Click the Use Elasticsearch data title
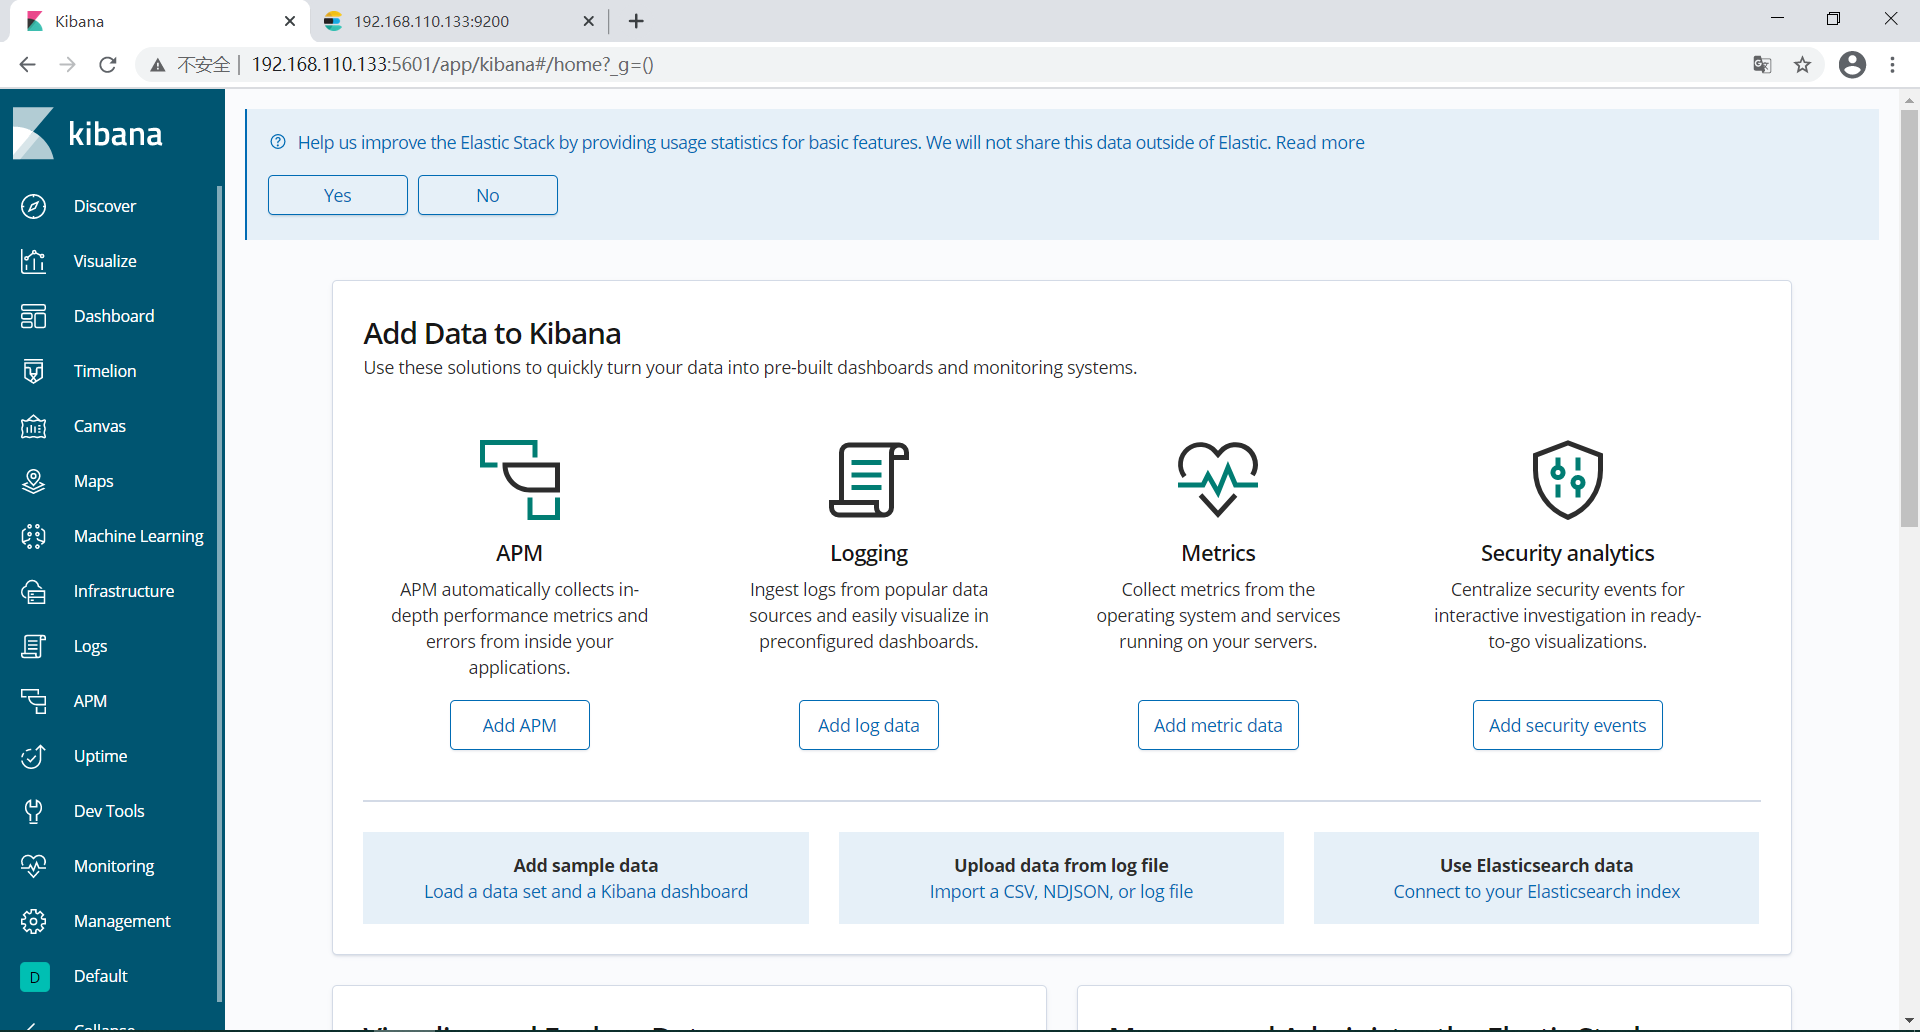 point(1537,865)
